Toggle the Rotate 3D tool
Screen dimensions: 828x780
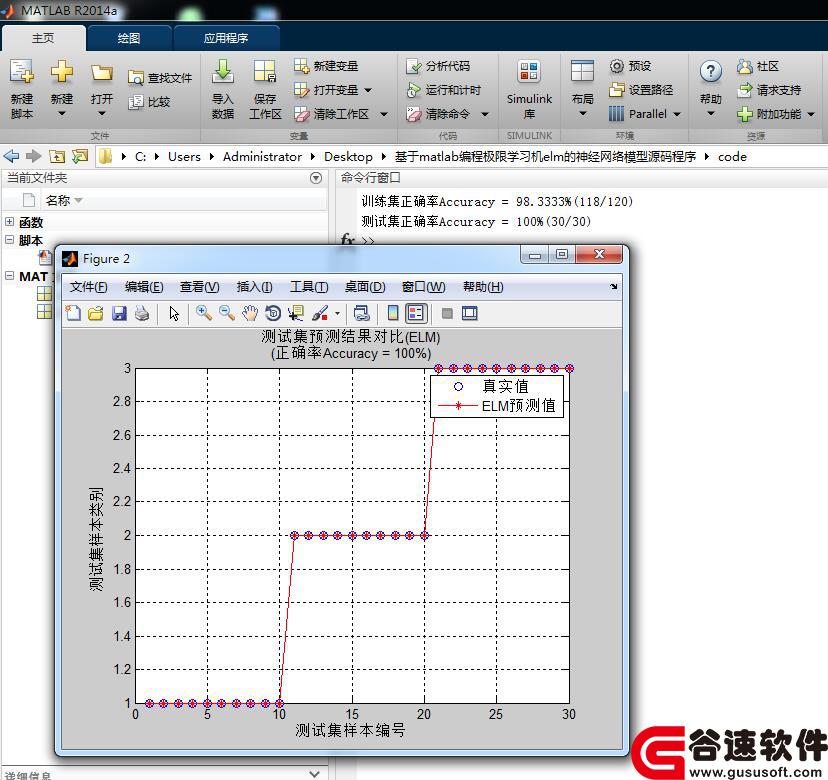point(273,313)
